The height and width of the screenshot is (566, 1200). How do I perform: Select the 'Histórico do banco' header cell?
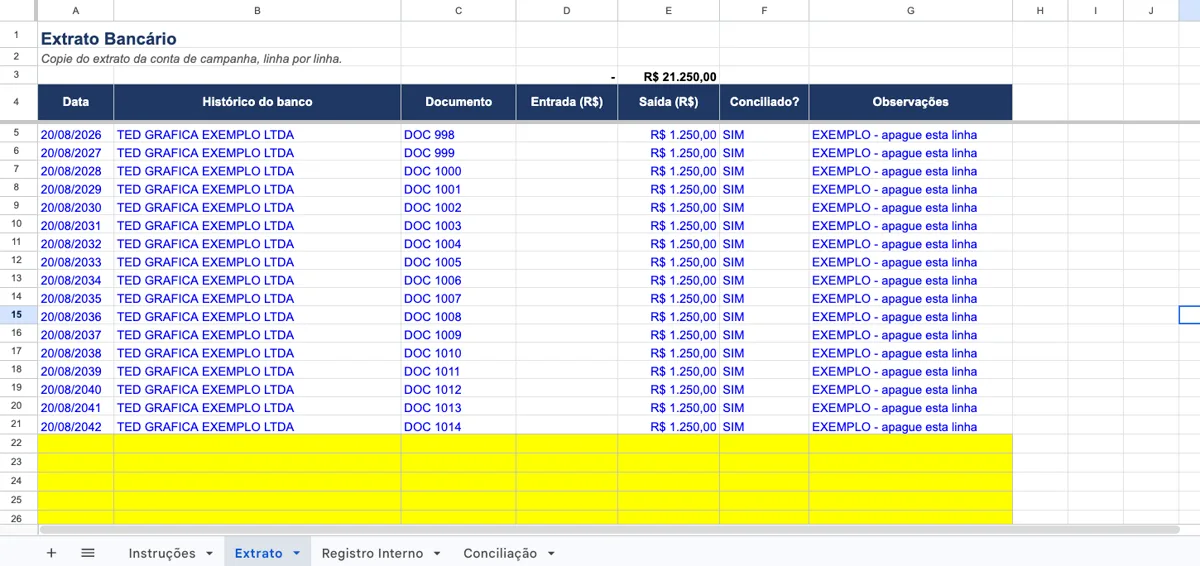tap(257, 102)
